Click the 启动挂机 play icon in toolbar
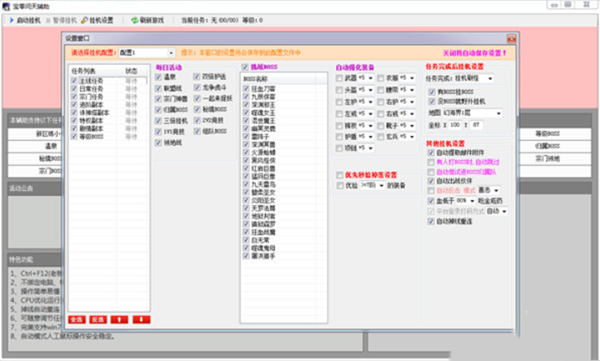600x361 pixels. [x=11, y=20]
